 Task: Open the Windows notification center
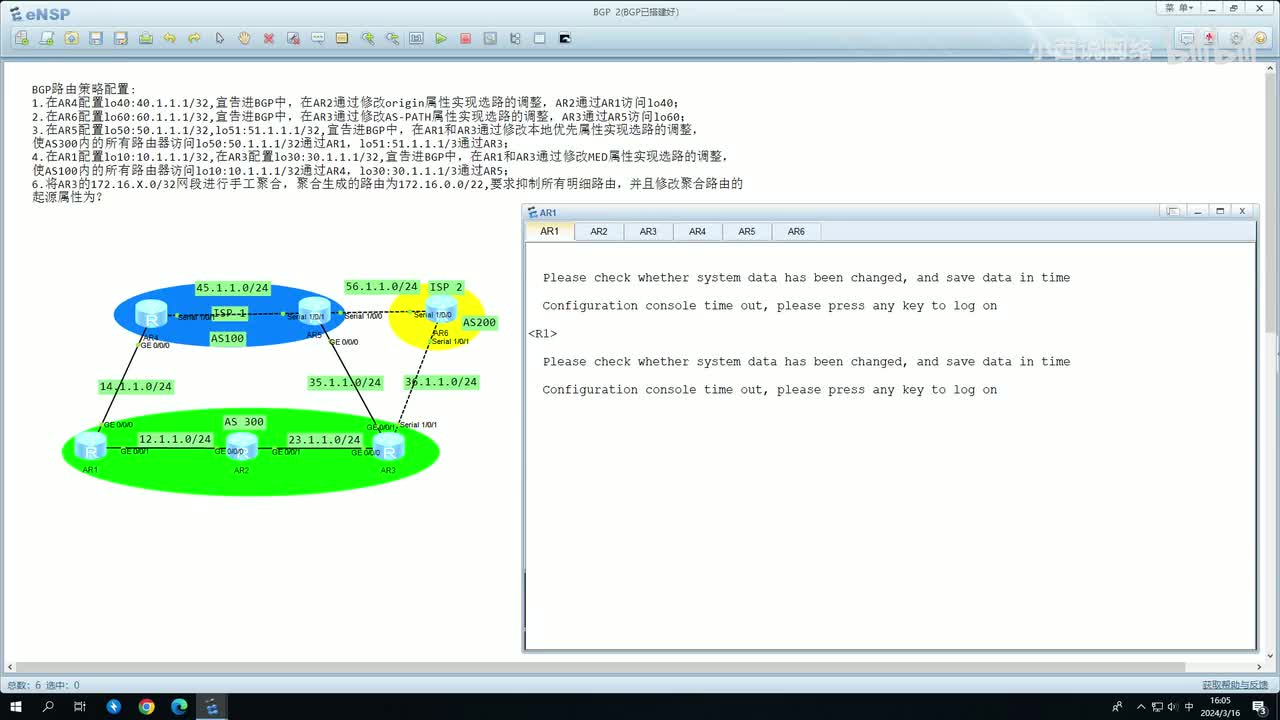pyautogui.click(x=1259, y=707)
